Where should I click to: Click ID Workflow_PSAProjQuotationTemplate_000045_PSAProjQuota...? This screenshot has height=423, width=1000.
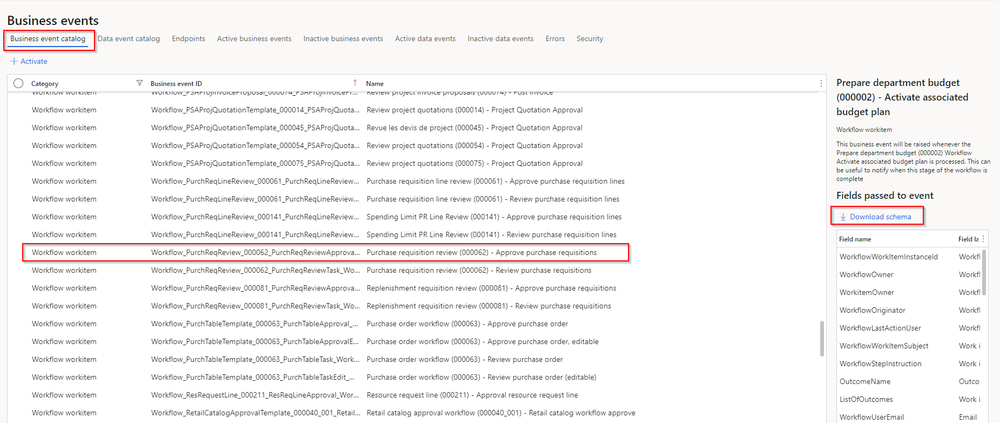coord(256,128)
